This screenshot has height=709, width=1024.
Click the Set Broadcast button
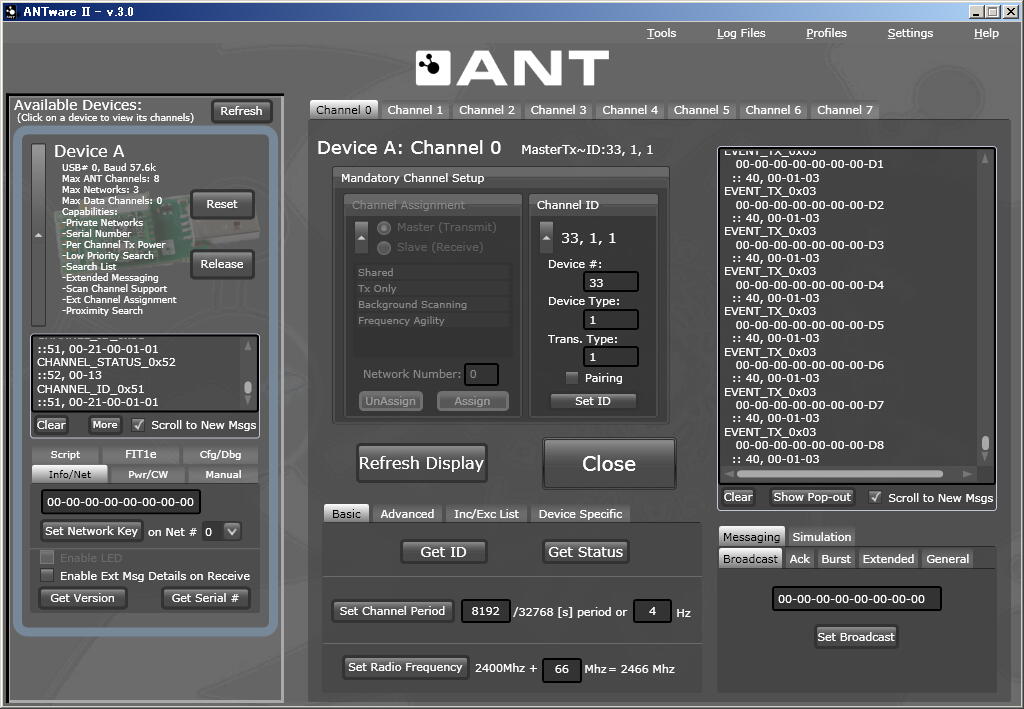856,637
